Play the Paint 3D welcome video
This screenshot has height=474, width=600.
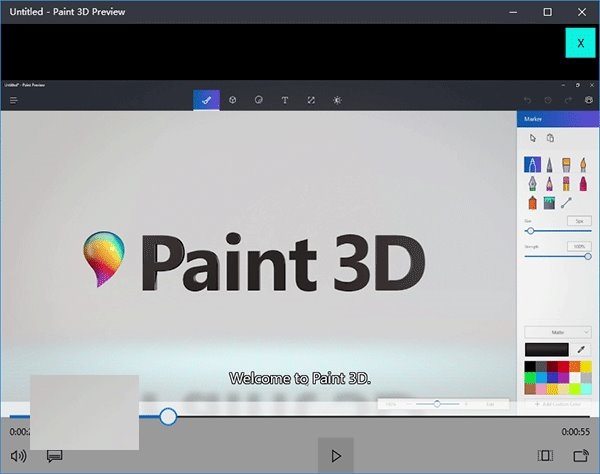pyautogui.click(x=336, y=455)
